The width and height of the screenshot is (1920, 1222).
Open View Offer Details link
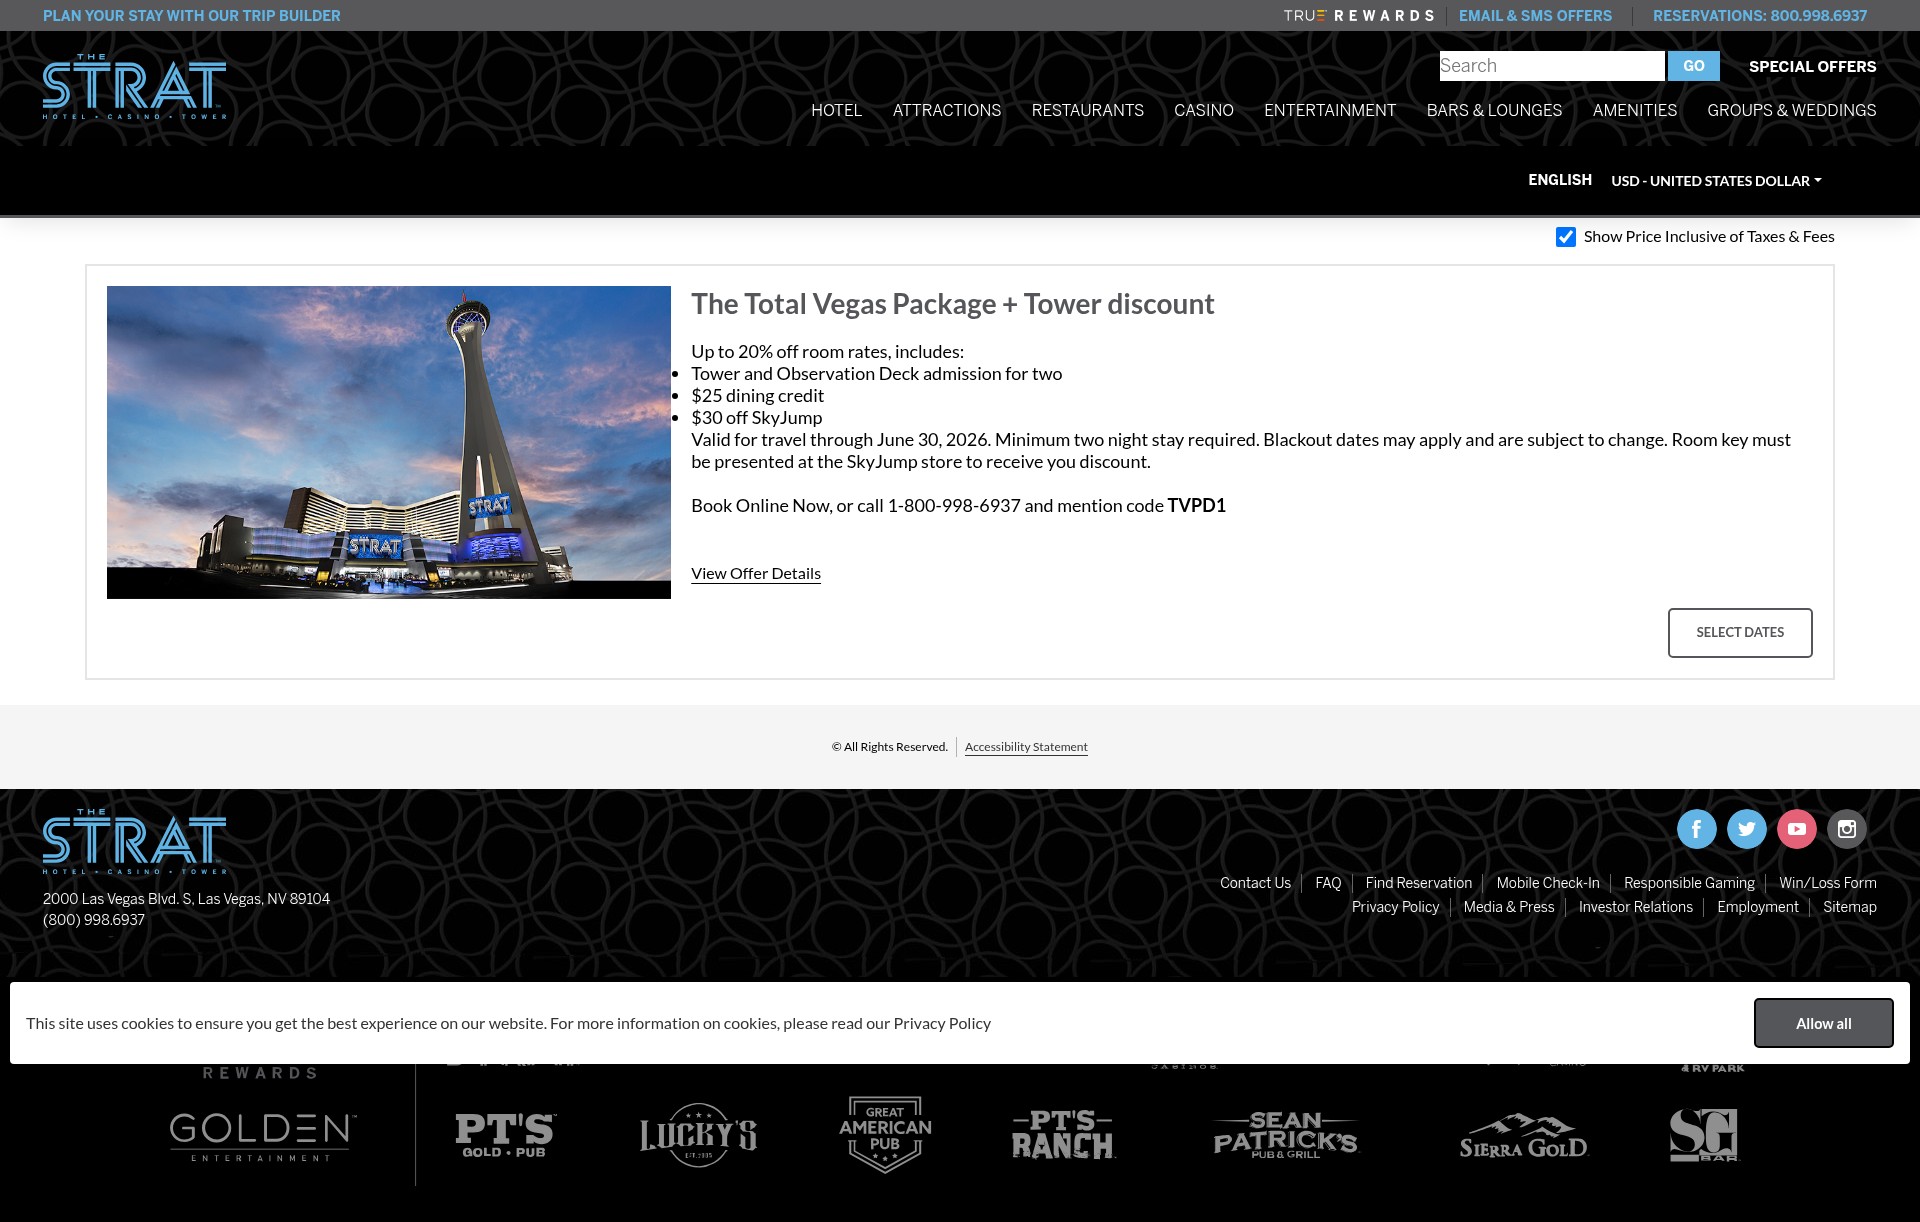click(755, 574)
